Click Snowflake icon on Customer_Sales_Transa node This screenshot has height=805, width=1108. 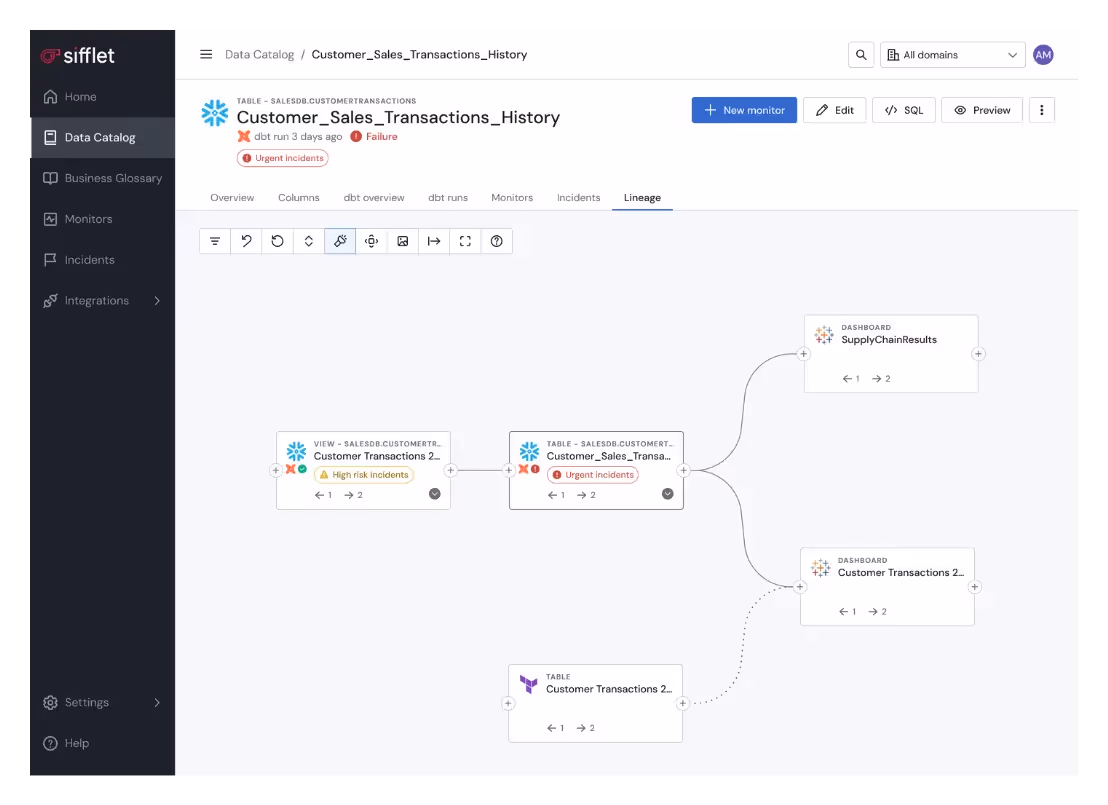pyautogui.click(x=529, y=451)
